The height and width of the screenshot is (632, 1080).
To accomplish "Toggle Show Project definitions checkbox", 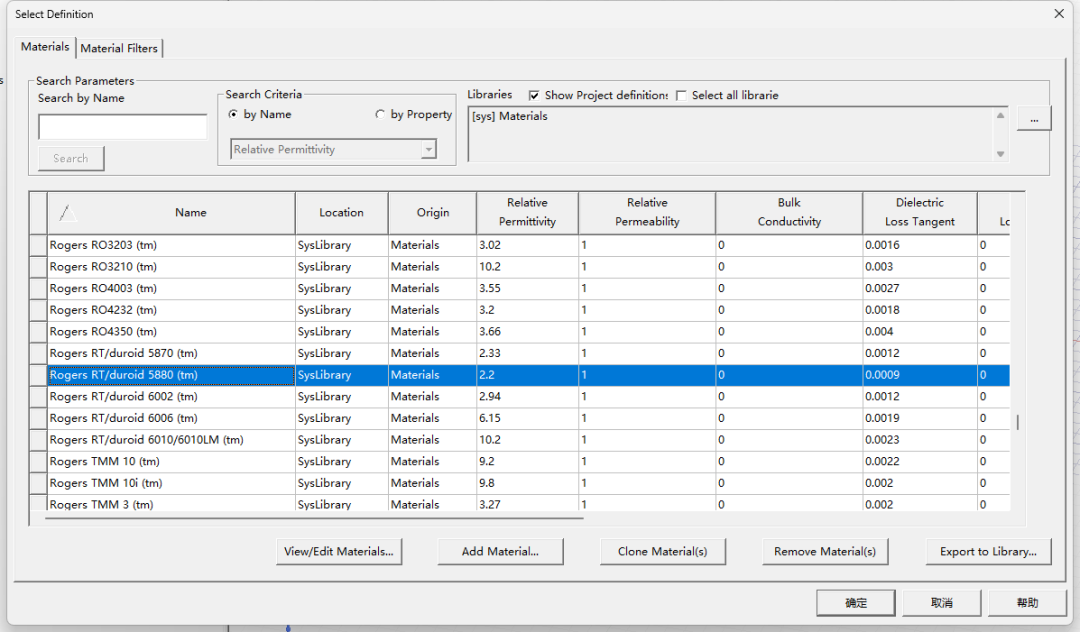I will (x=534, y=96).
